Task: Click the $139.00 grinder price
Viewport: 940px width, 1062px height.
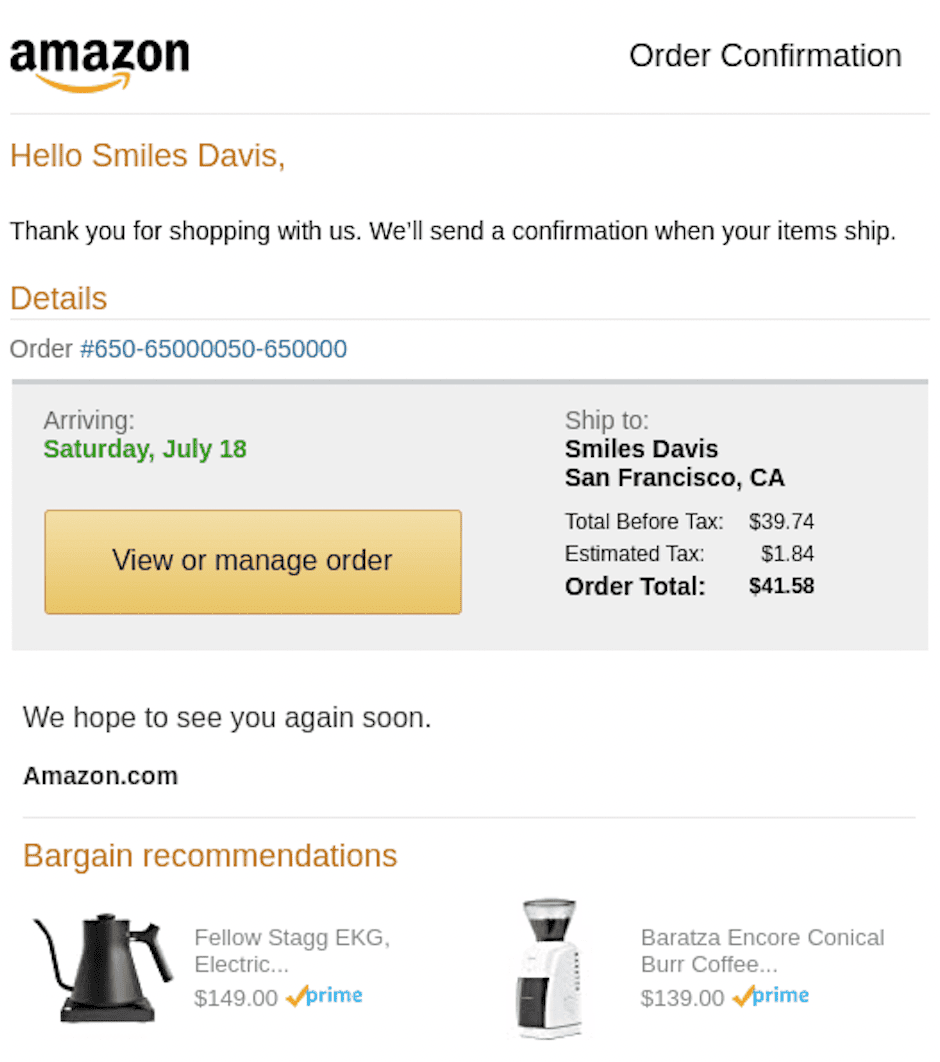Action: 682,998
